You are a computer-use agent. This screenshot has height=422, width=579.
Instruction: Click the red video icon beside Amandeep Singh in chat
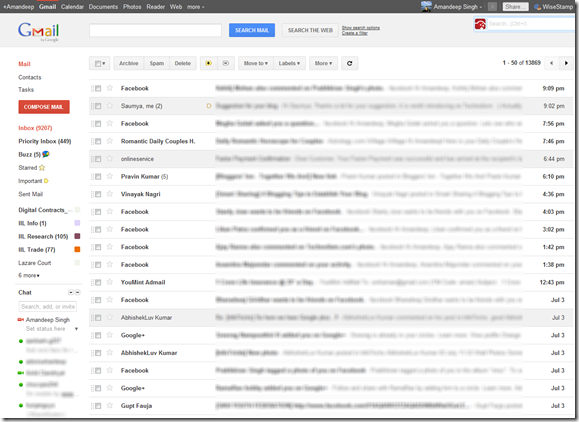point(21,320)
